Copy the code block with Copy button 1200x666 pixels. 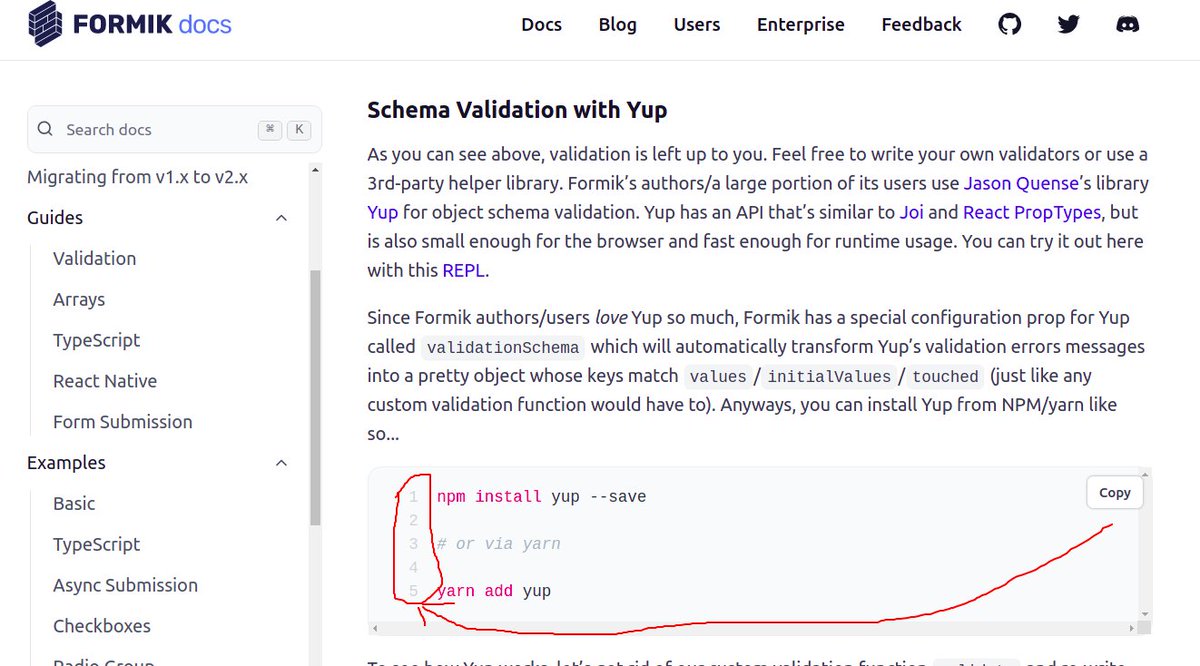(x=1114, y=492)
